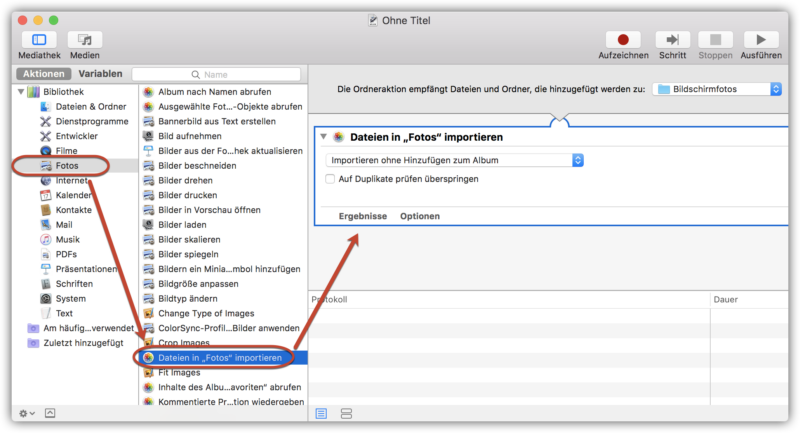Click the Schritt step button
Screen dimensions: 800x433
[x=672, y=40]
